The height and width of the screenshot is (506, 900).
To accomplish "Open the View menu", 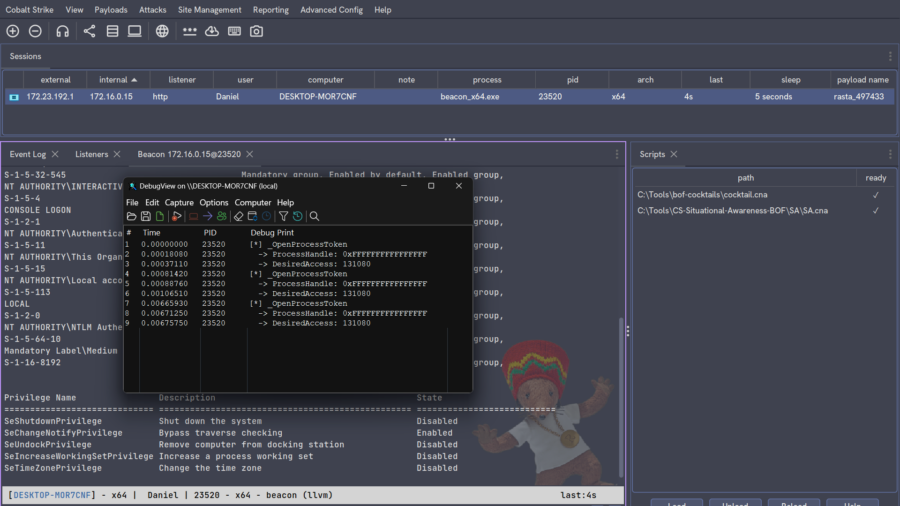I will click(74, 10).
